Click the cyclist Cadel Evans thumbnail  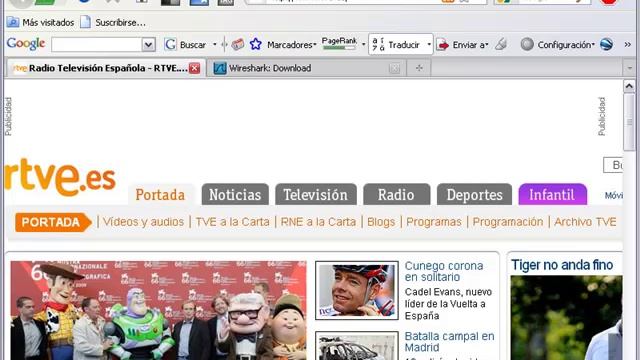tap(357, 290)
